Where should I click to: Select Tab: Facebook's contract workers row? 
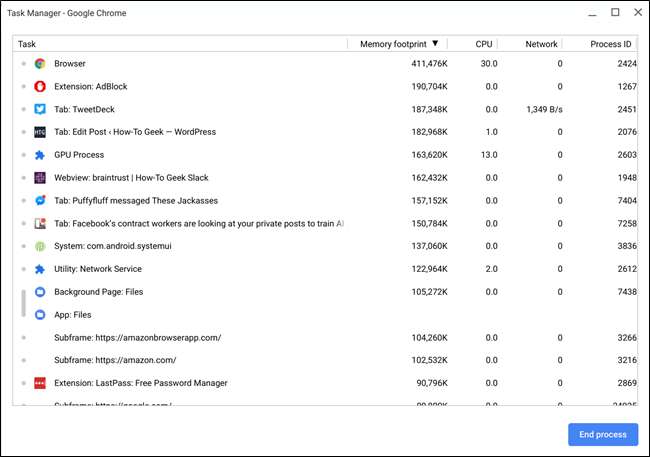[x=325, y=224]
